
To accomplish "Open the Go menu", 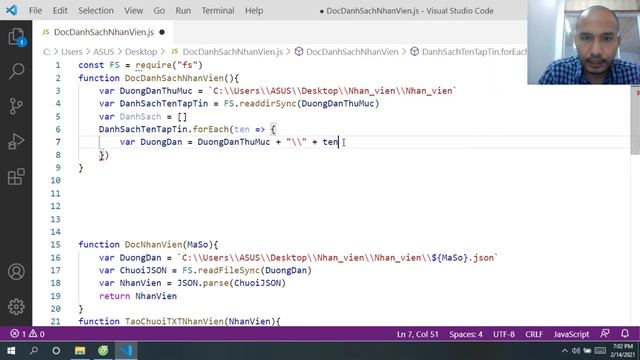I will pos(159,11).
